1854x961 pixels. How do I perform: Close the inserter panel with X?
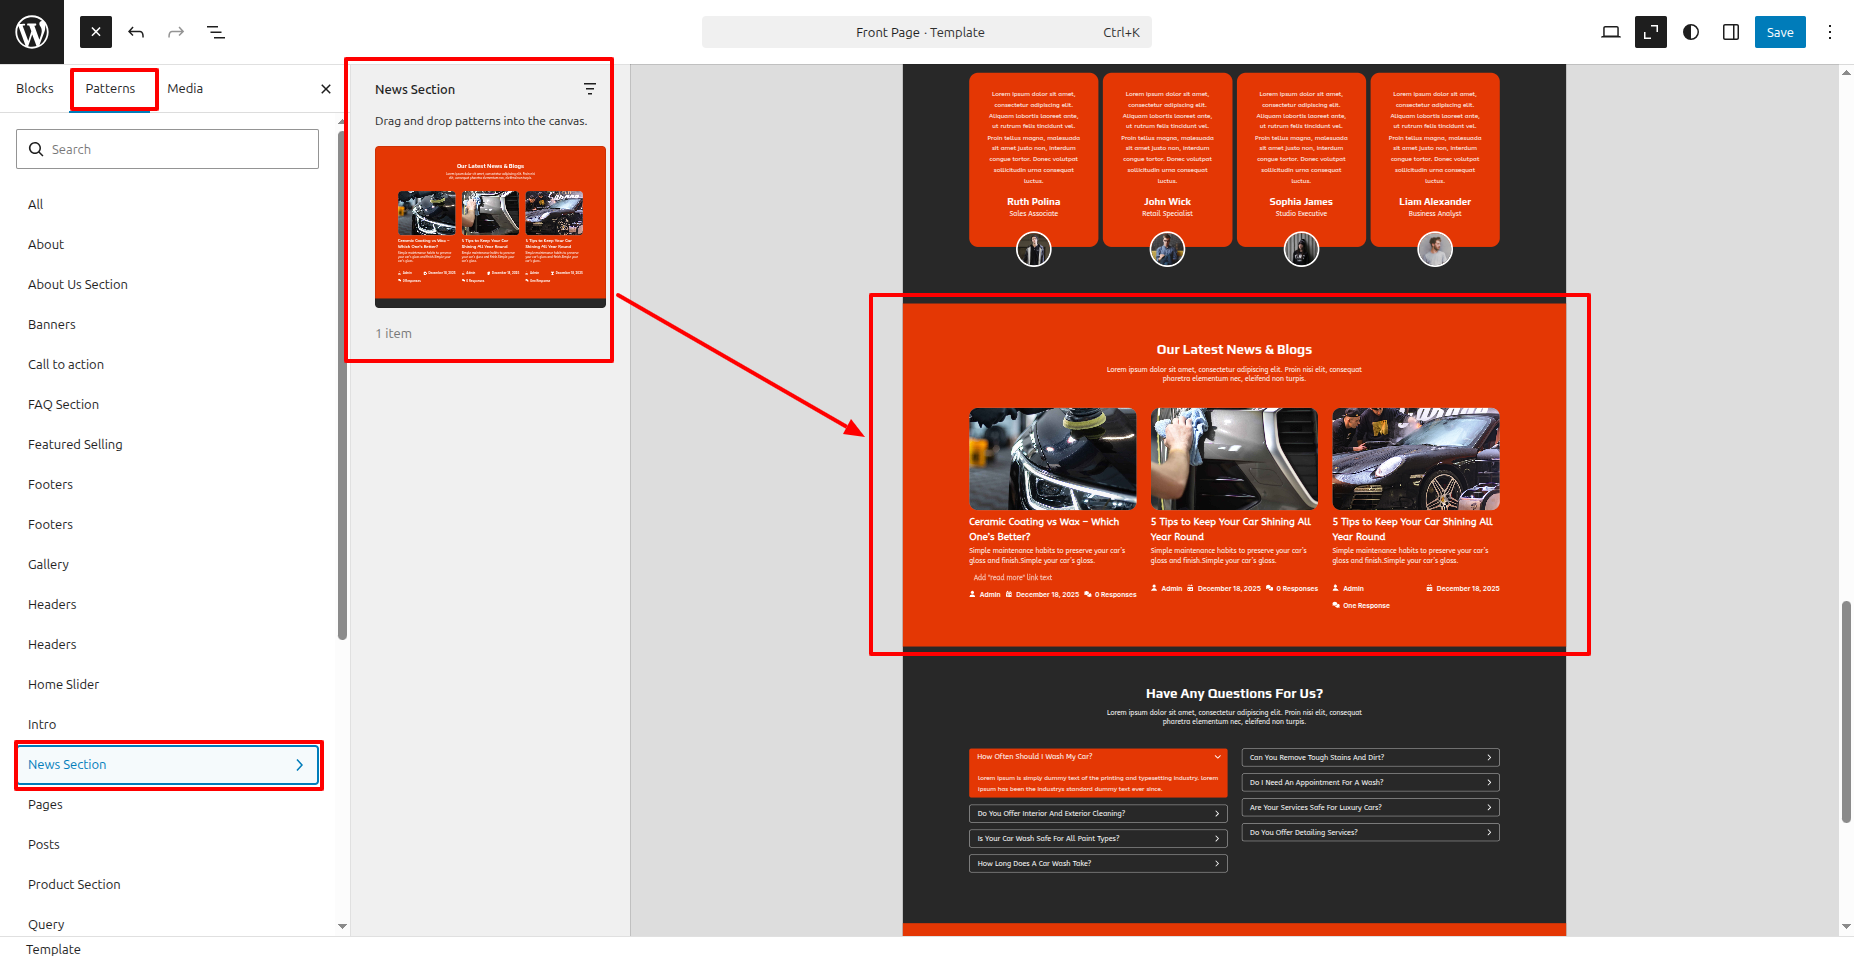pos(326,89)
